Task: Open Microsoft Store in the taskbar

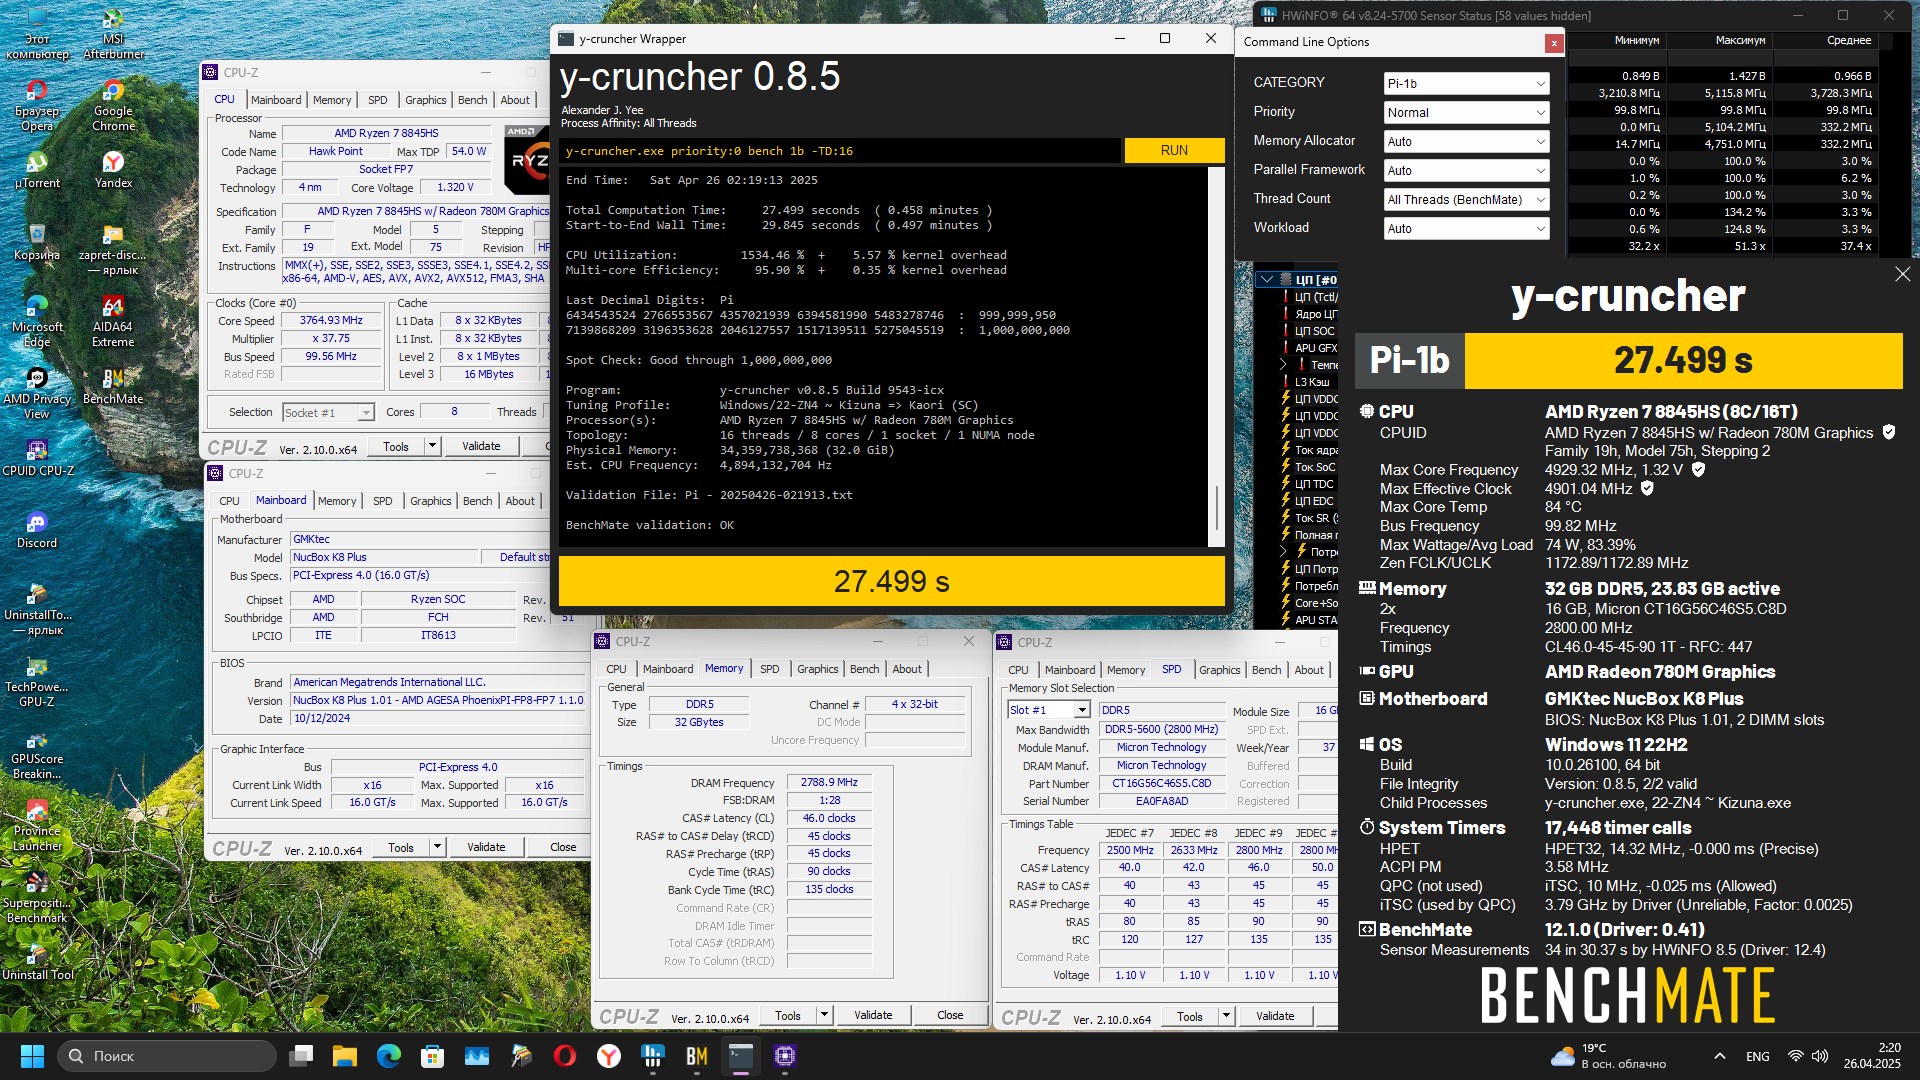Action: (x=433, y=1056)
